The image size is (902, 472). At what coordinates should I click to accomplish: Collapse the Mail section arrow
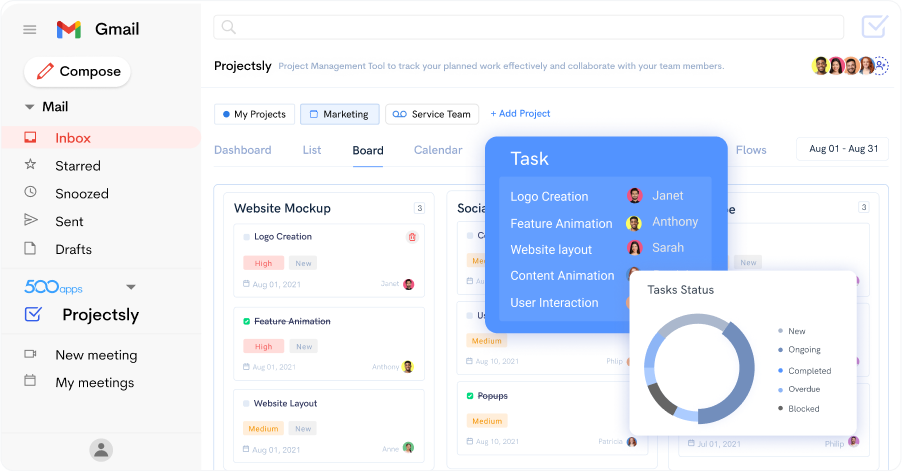[x=30, y=107]
